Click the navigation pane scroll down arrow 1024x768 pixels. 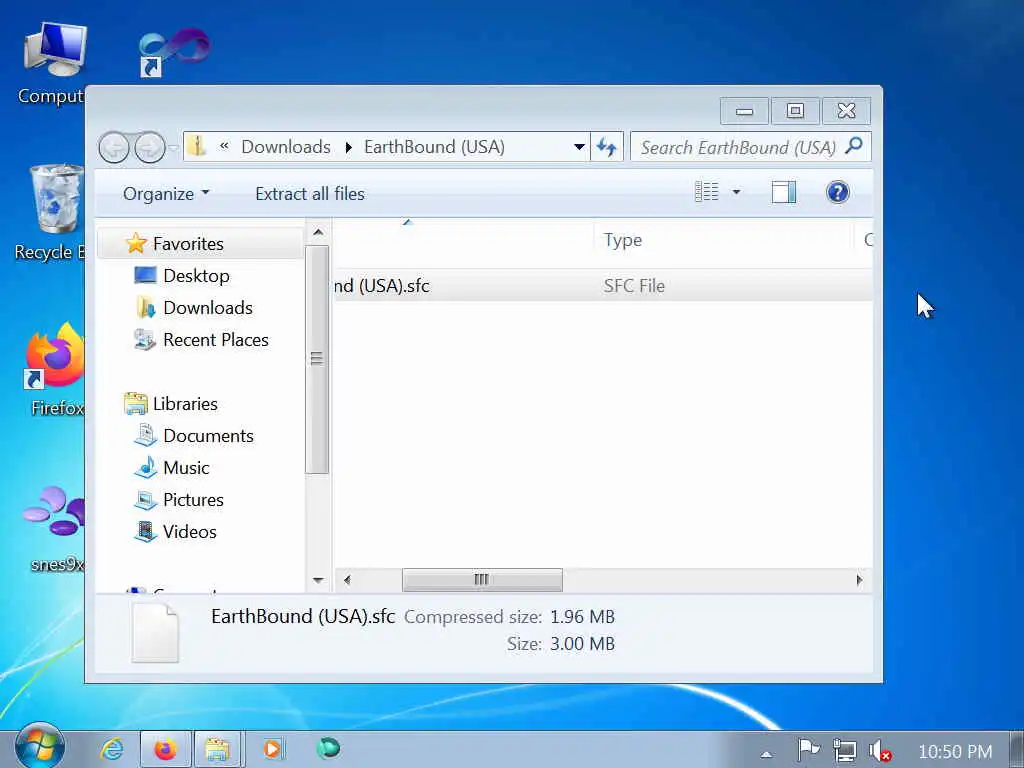click(x=317, y=580)
